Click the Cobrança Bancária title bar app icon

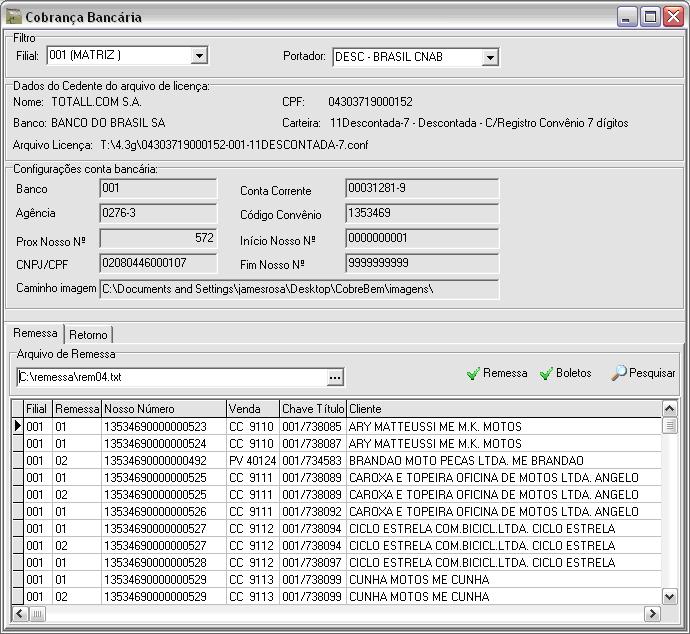coord(14,17)
